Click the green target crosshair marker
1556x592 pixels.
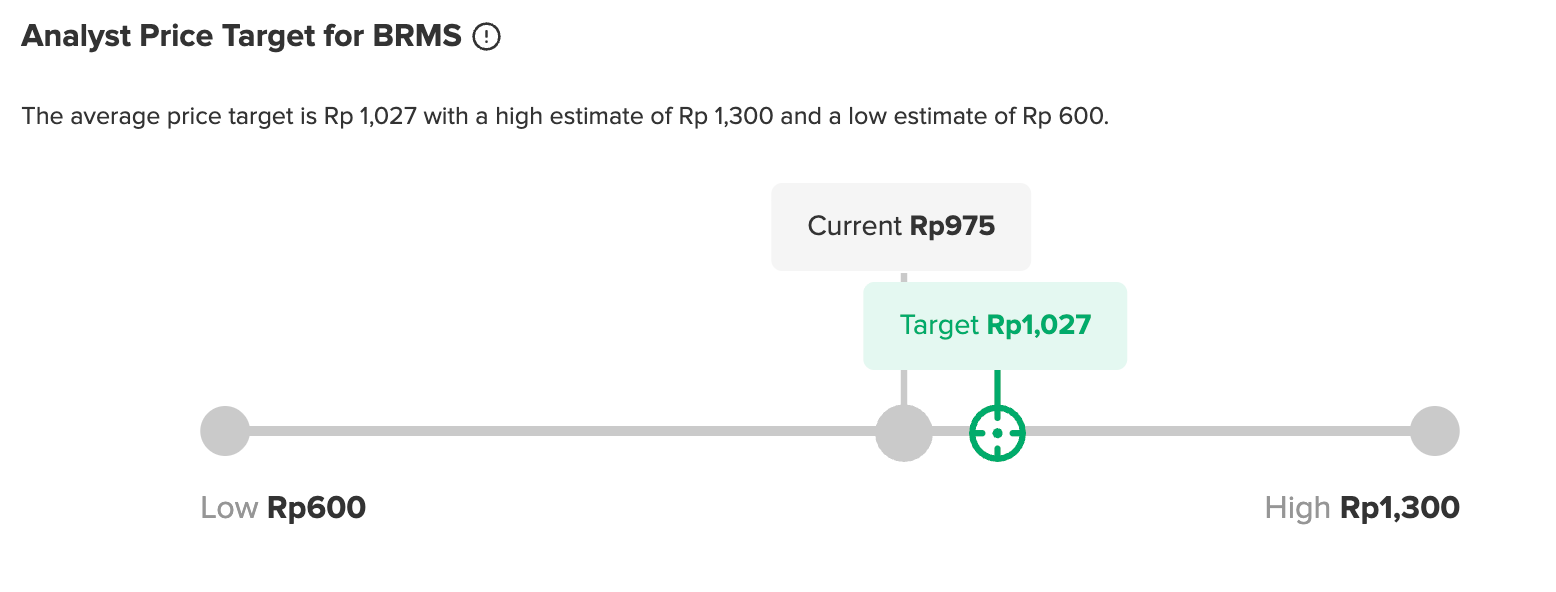[x=997, y=433]
